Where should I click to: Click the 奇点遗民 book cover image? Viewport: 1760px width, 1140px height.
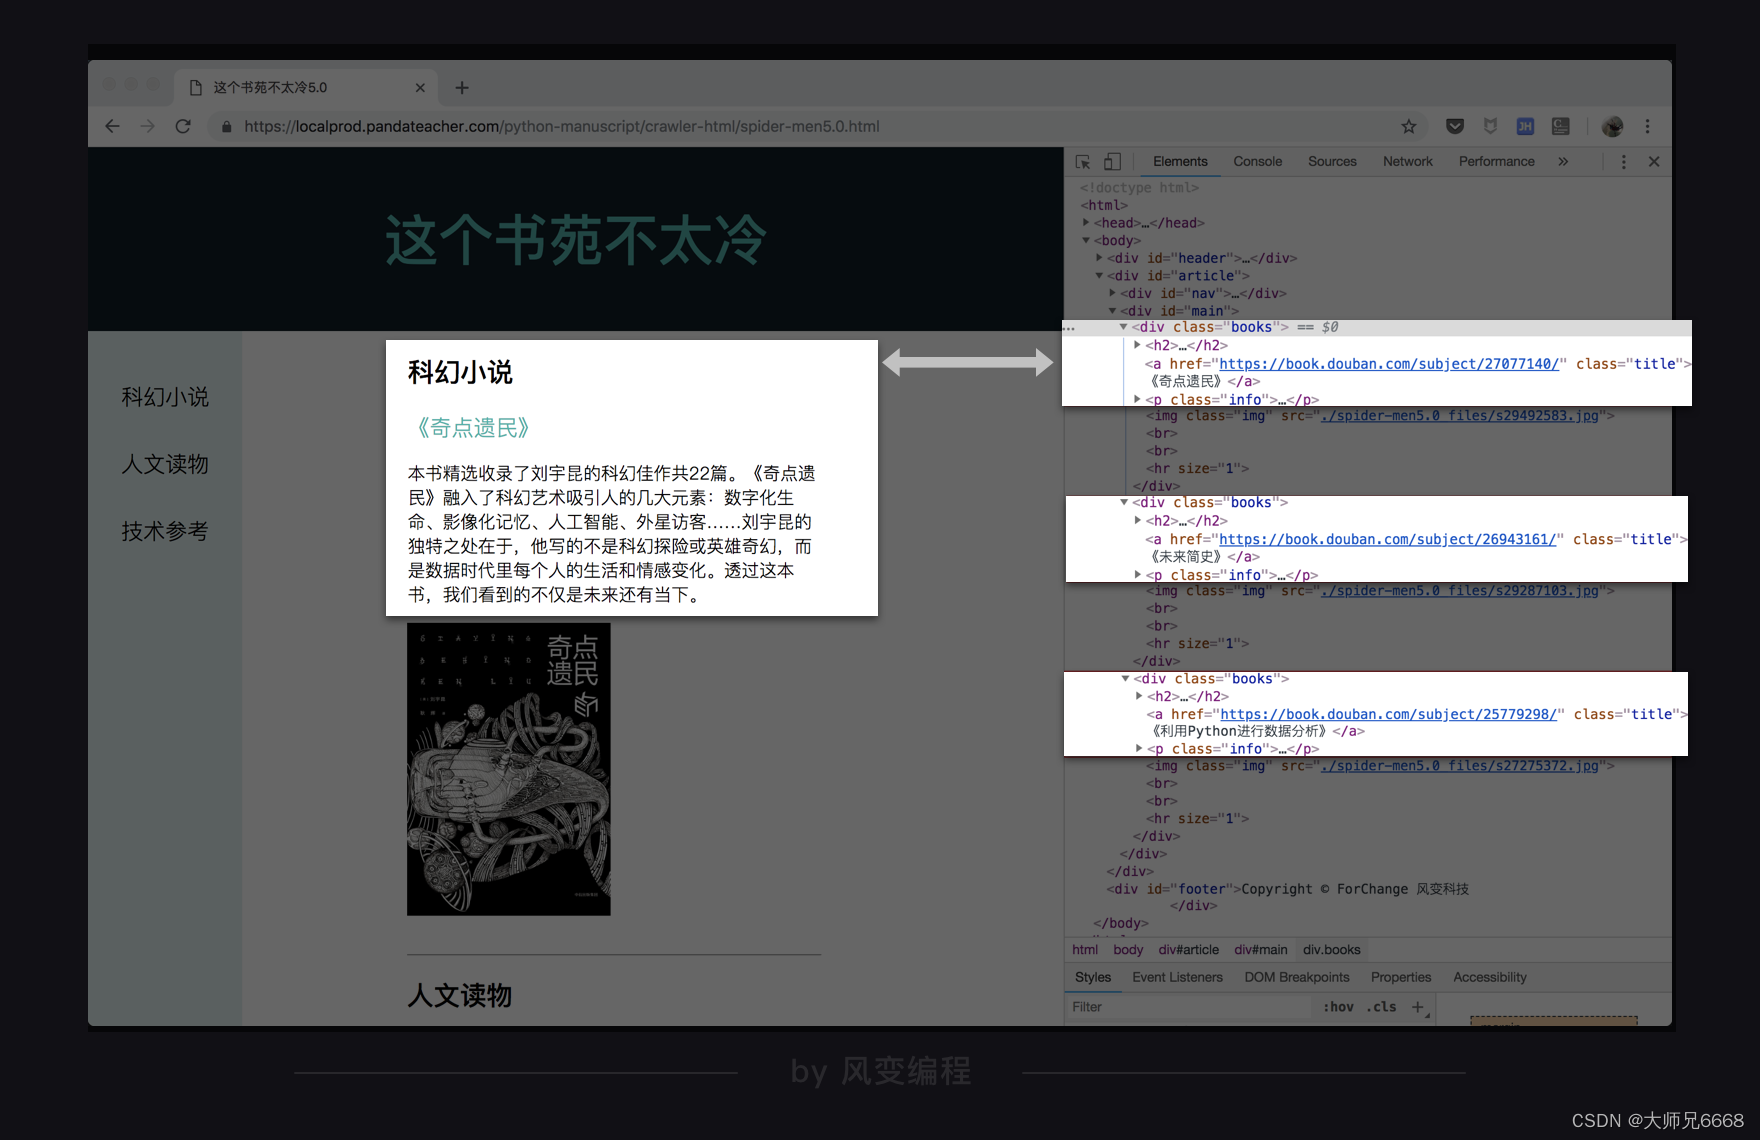click(x=509, y=769)
